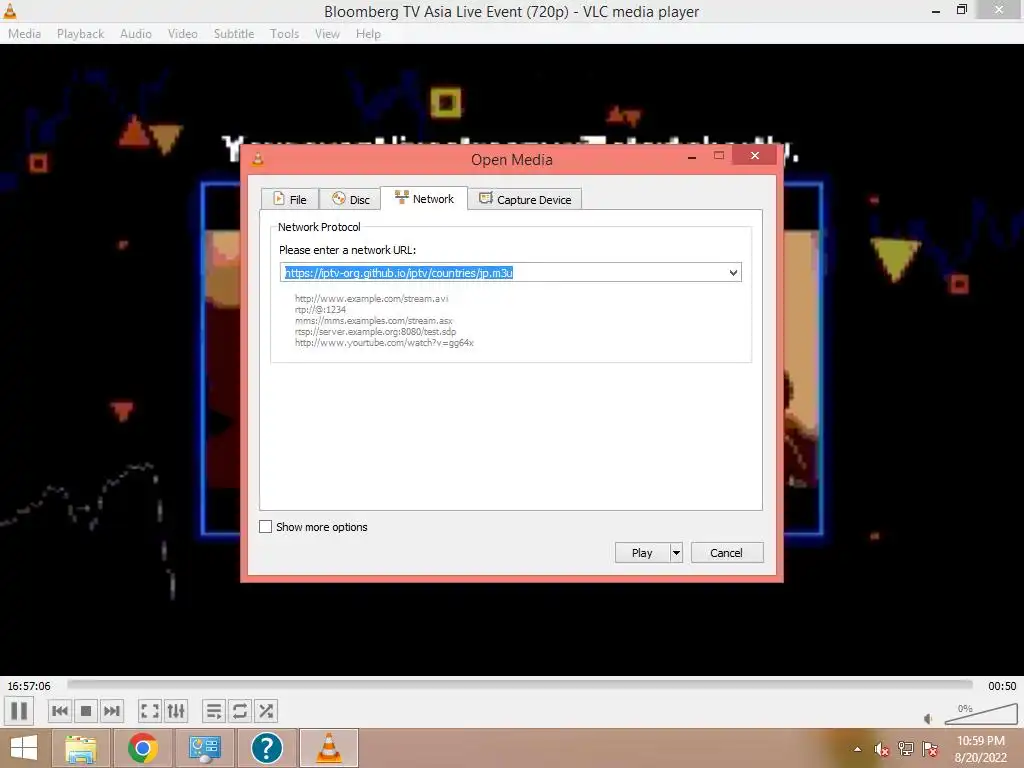Click the example text rtp://@:1234
This screenshot has width=1024, height=768.
point(320,310)
